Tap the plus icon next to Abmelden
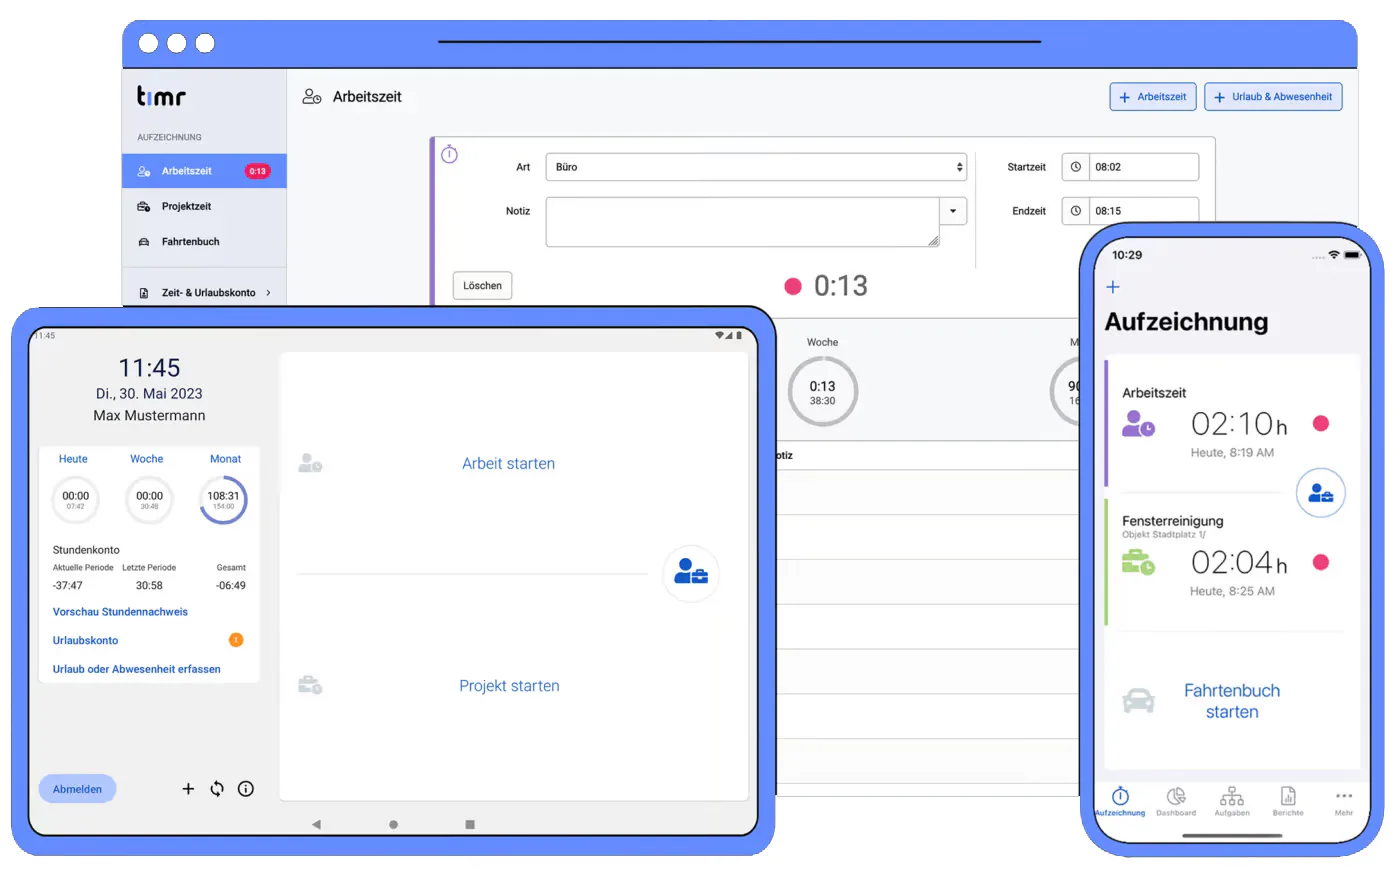 tap(188, 789)
